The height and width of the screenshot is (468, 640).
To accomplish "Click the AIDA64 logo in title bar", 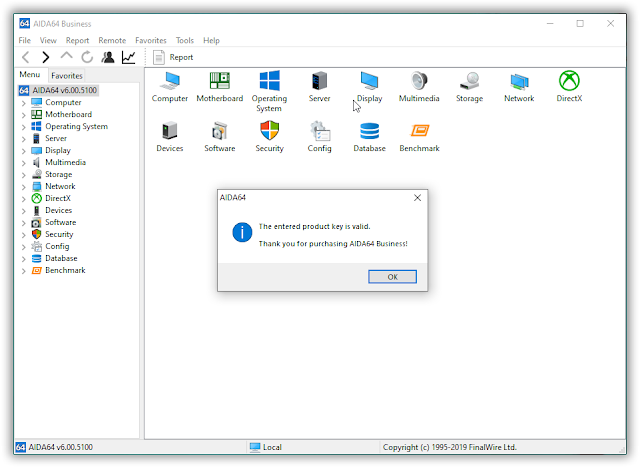I will (x=24, y=23).
